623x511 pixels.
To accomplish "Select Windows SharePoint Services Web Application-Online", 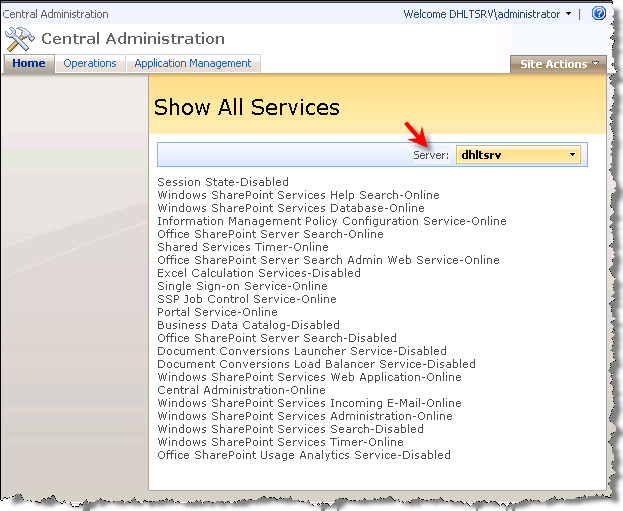I will (x=310, y=377).
